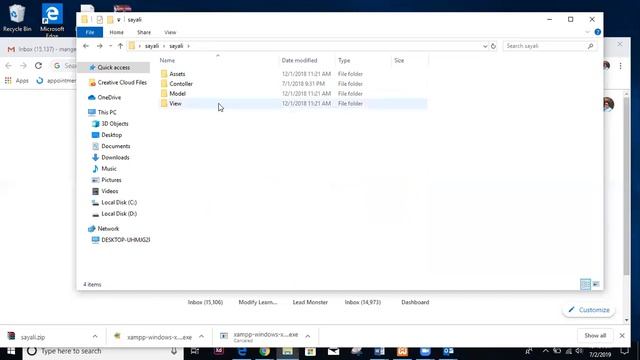The image size is (640, 360).
Task: Open the Assets folder
Action: point(177,74)
